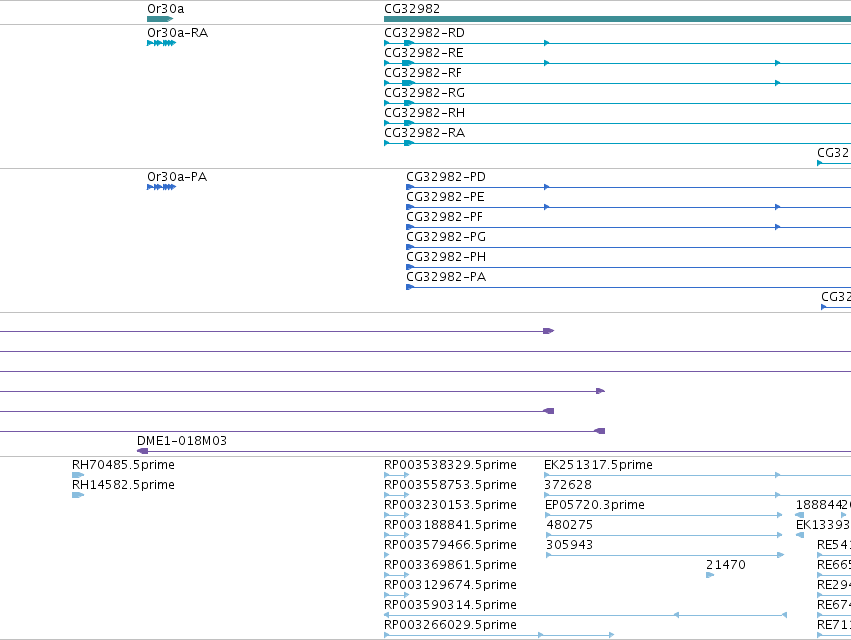The image size is (851, 640).
Task: Select EST RH70485.5prime
Action: (x=123, y=465)
